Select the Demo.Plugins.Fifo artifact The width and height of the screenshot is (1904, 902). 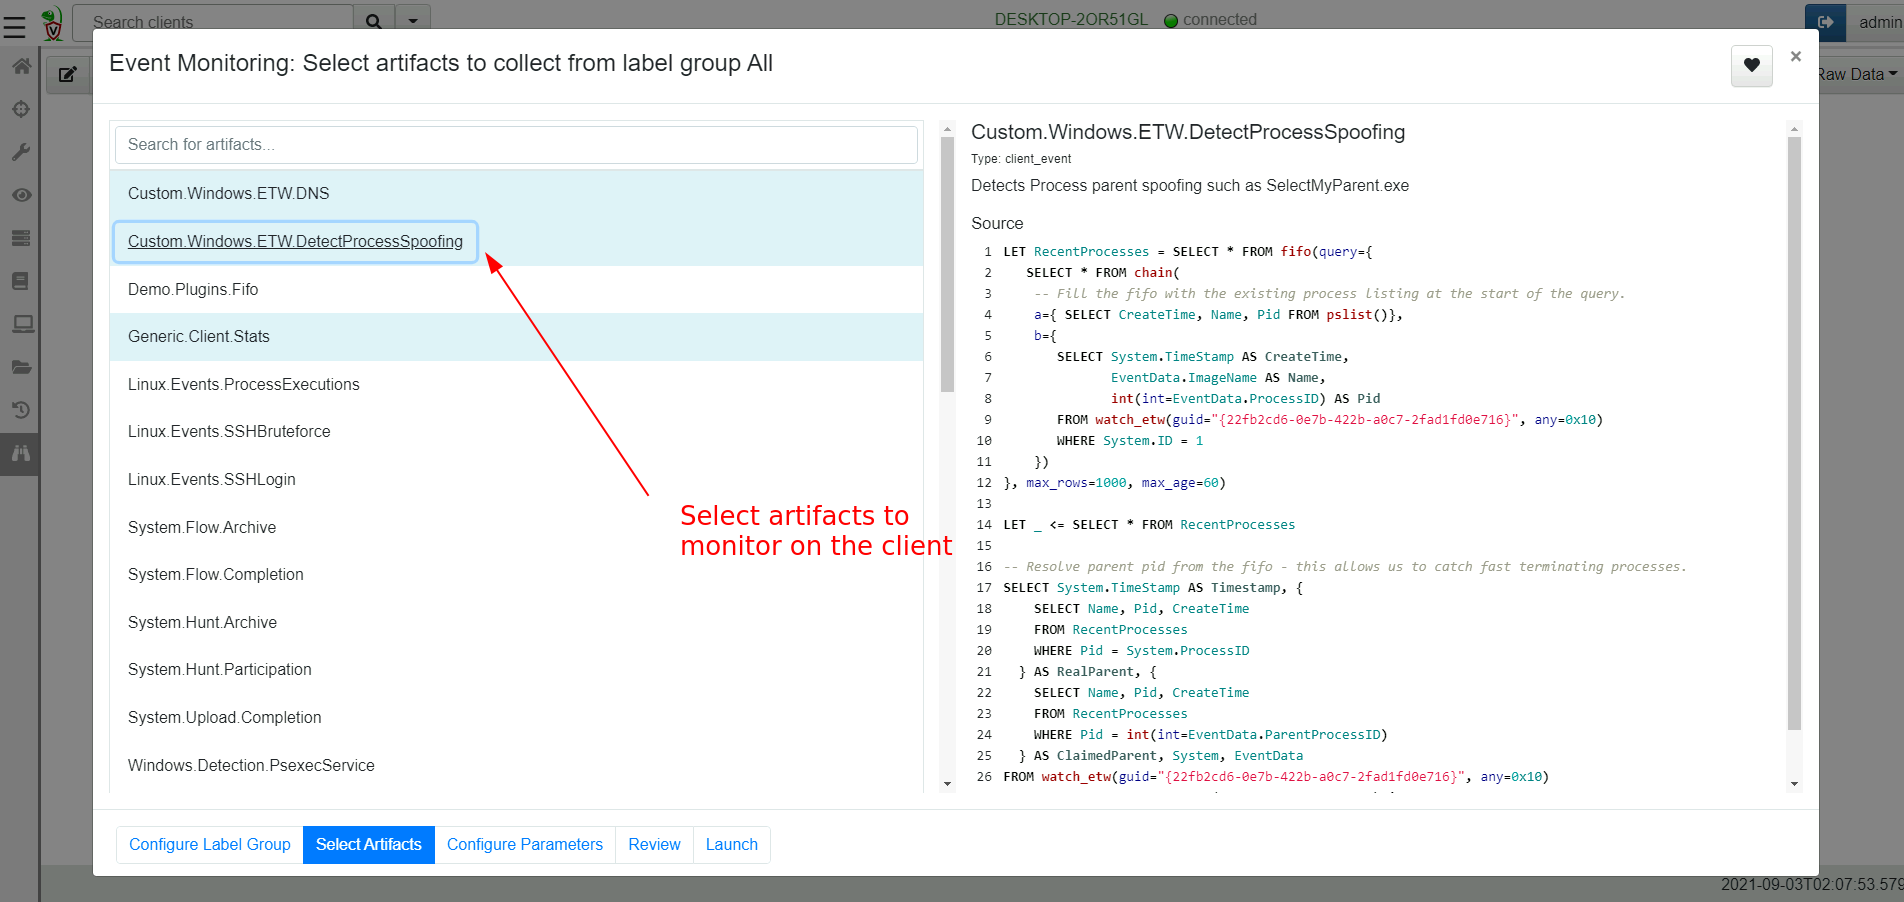pyautogui.click(x=193, y=290)
